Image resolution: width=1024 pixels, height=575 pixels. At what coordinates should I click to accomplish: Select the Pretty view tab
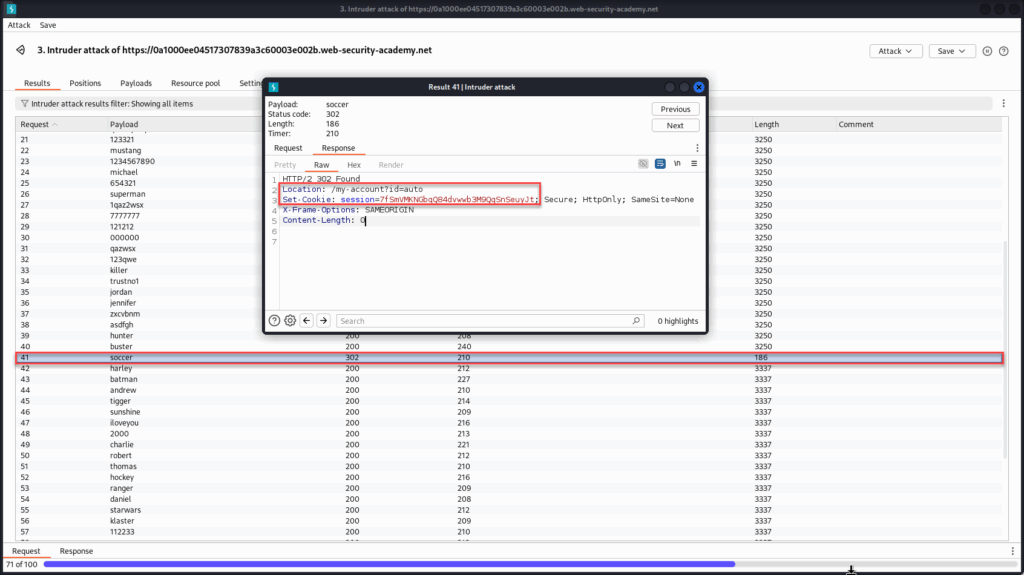click(285, 165)
